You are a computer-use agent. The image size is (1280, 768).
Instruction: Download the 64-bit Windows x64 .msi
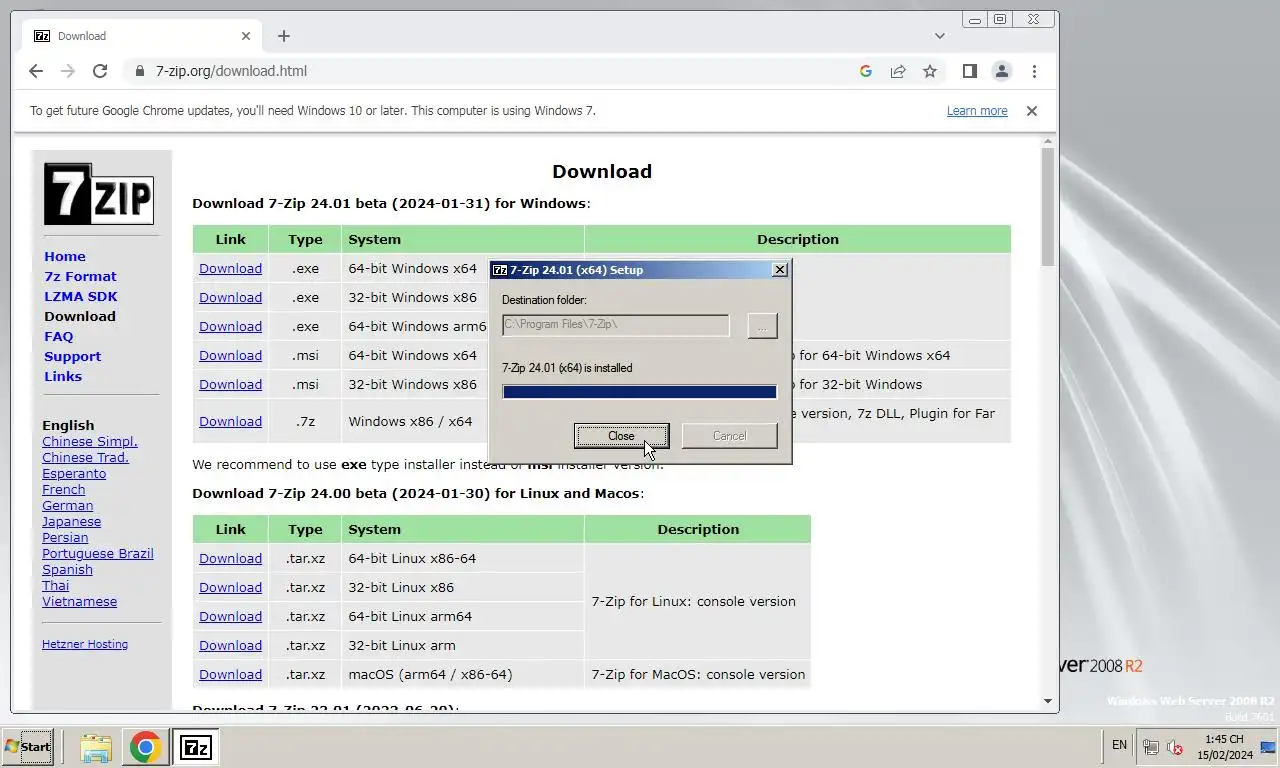tap(230, 356)
